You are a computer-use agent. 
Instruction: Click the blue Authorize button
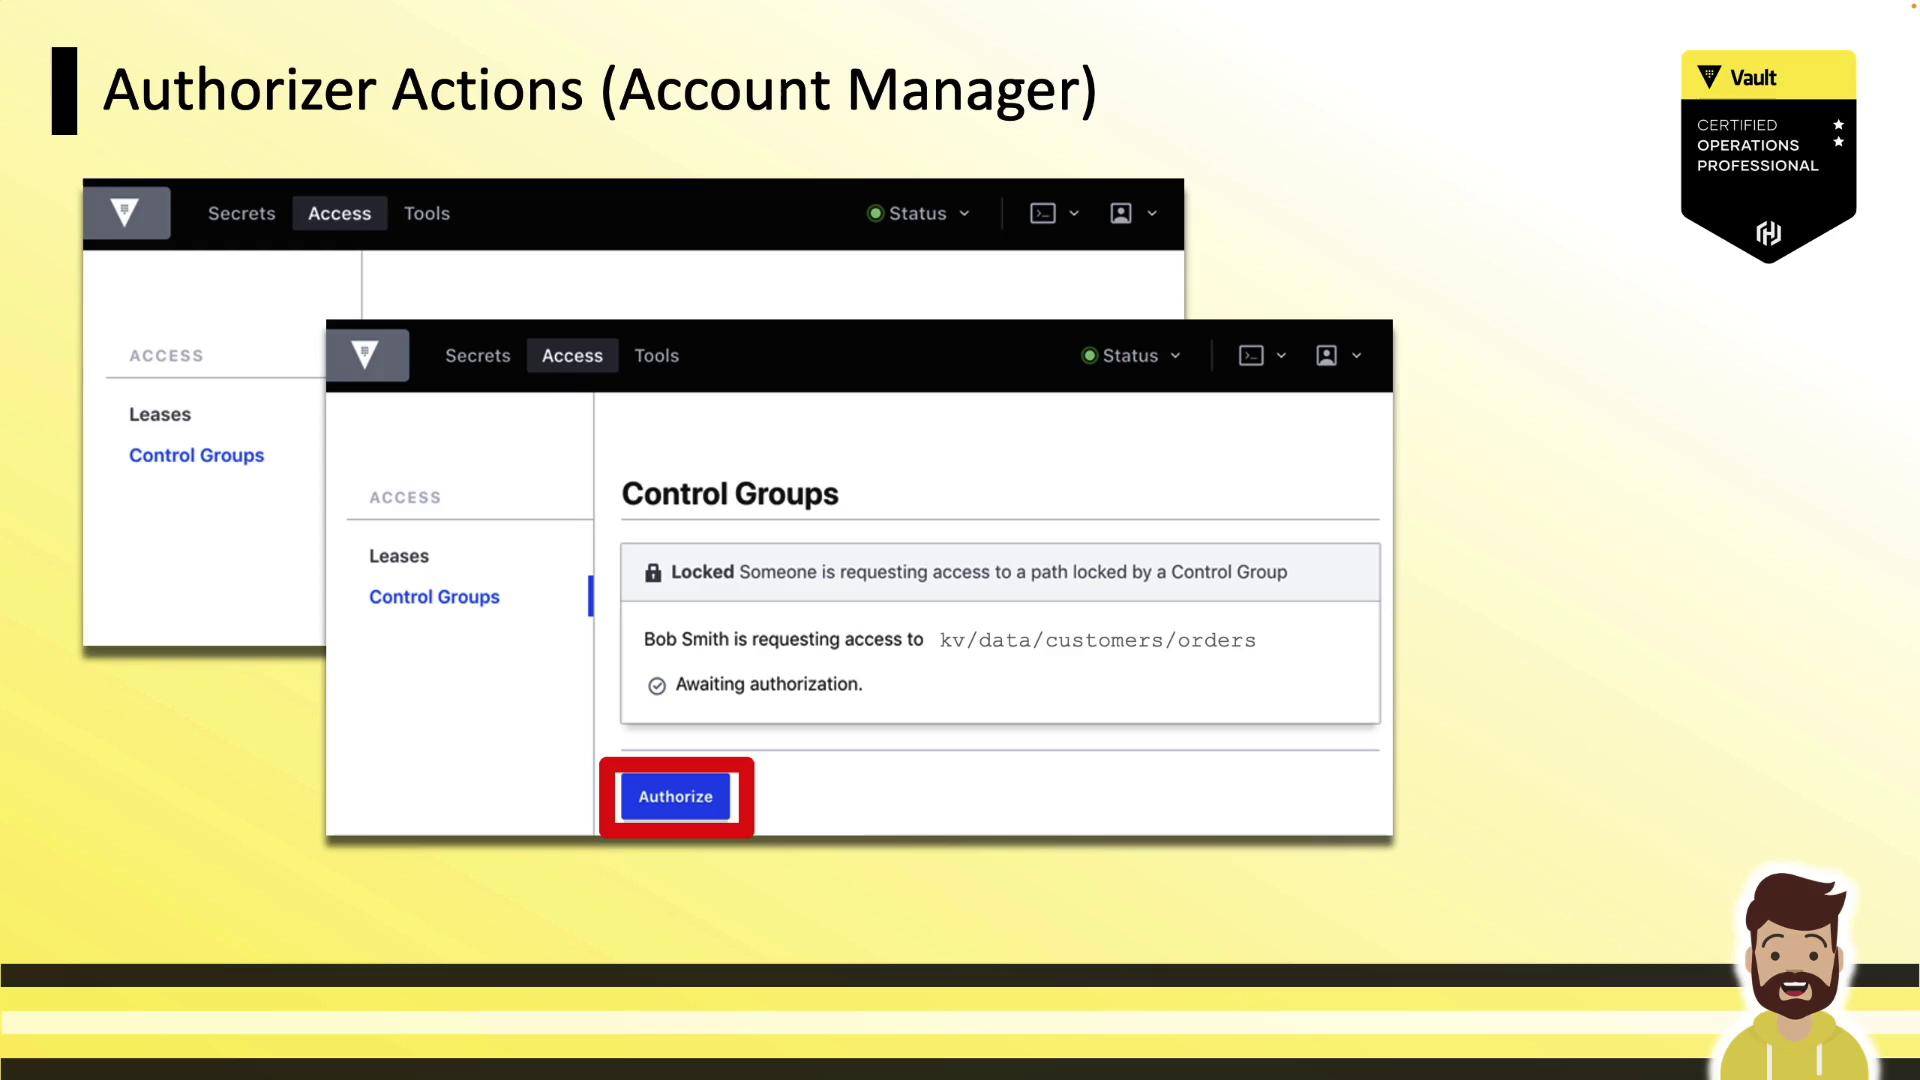point(676,797)
